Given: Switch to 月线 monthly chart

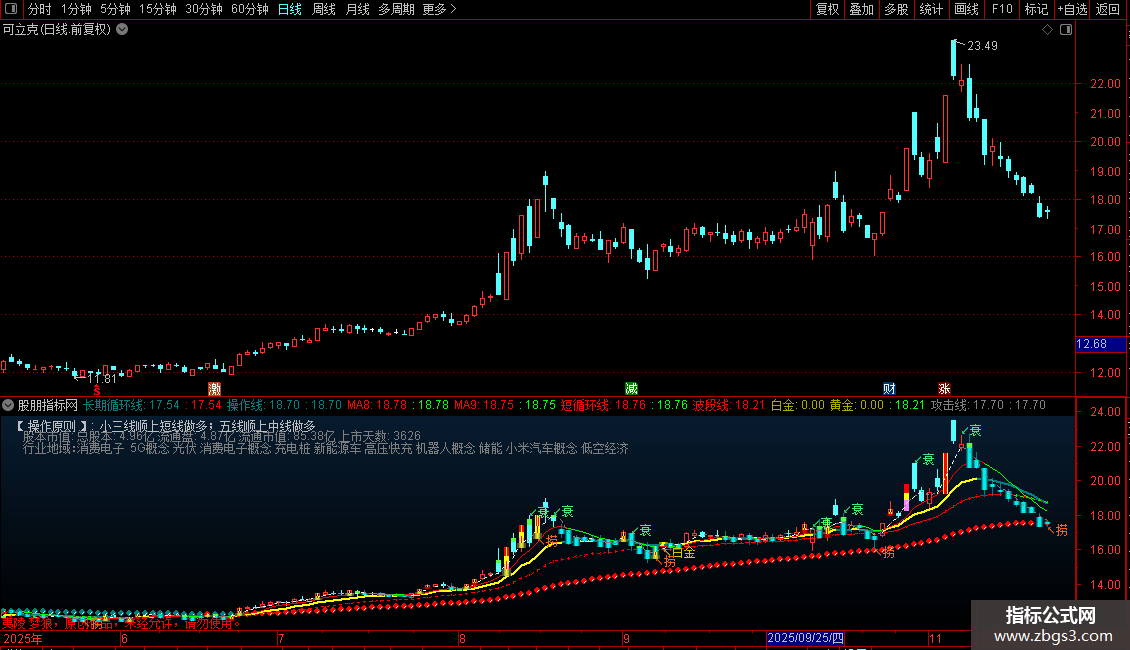Looking at the screenshot, I should (x=357, y=9).
